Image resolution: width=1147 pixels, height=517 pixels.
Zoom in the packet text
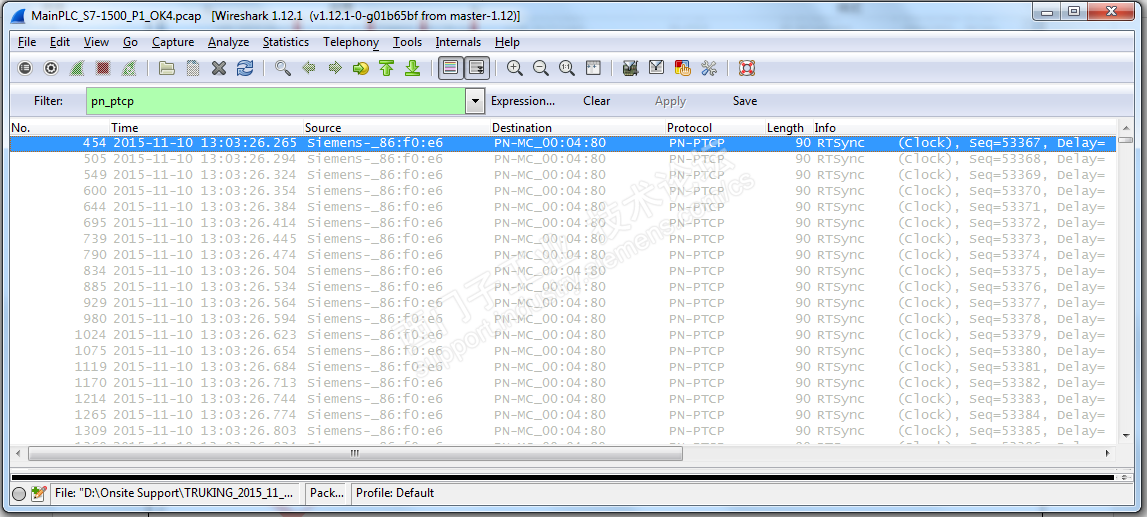515,68
